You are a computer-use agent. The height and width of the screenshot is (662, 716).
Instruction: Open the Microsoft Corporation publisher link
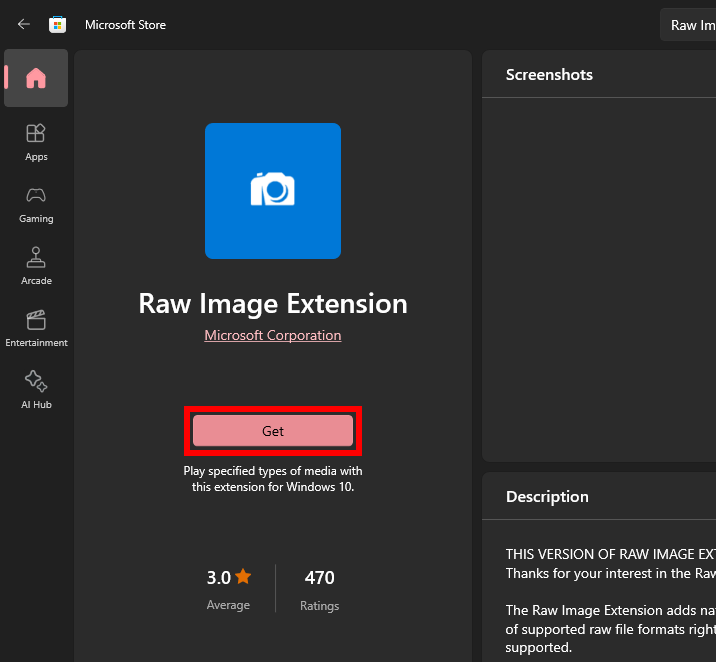tap(273, 336)
